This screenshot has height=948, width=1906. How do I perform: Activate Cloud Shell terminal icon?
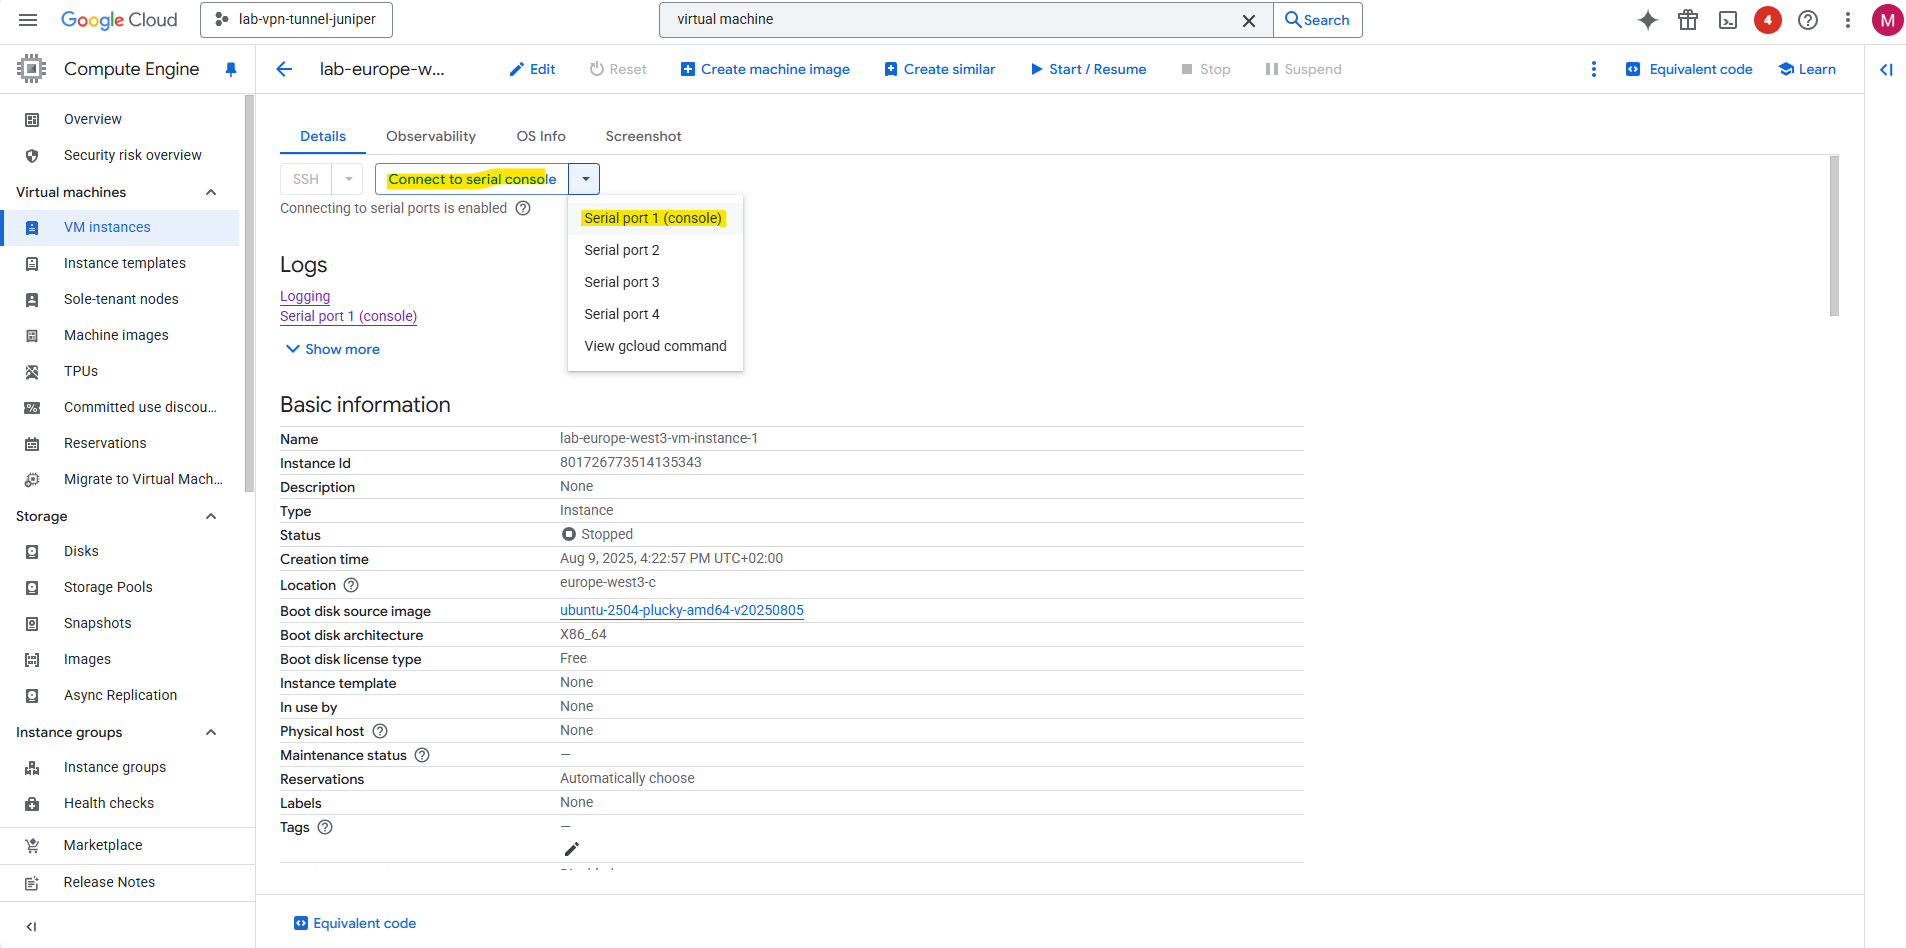[1728, 20]
